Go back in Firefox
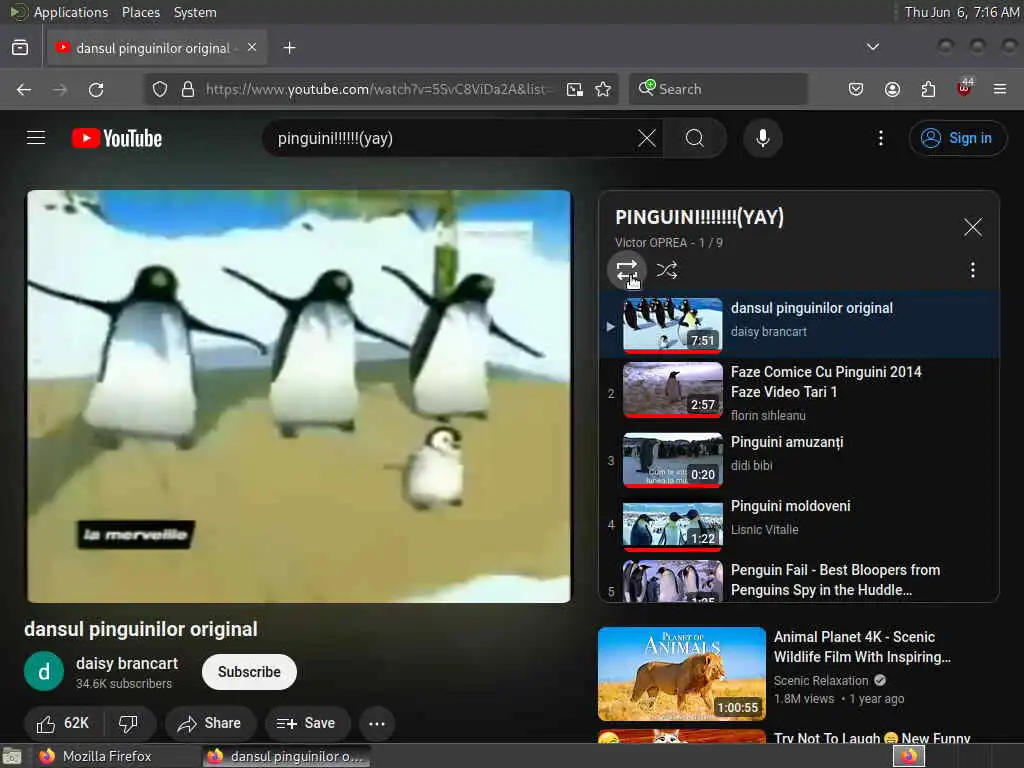 (x=24, y=89)
